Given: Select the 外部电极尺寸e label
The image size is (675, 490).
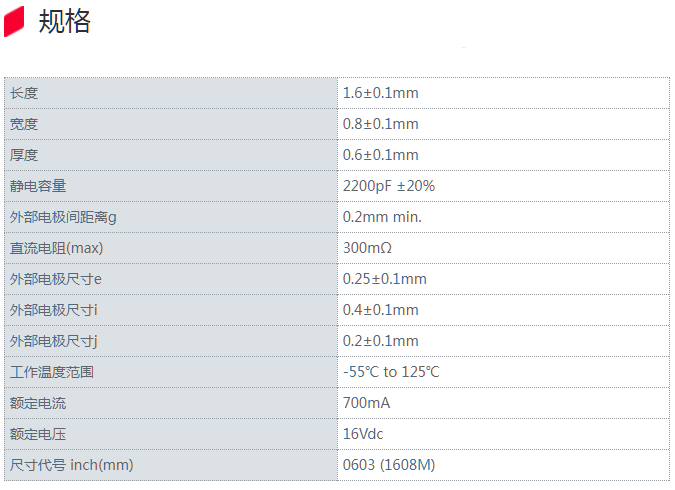Looking at the screenshot, I should pos(56,279).
